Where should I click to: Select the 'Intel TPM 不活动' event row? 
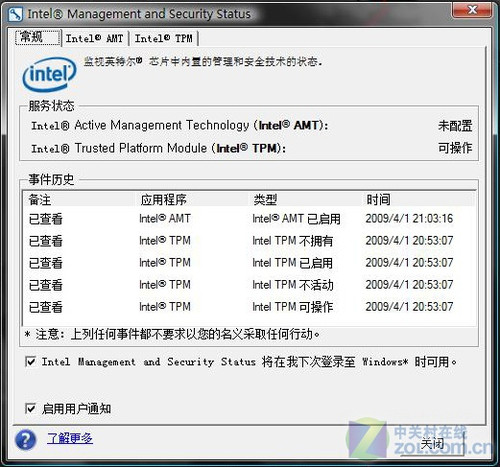(249, 285)
